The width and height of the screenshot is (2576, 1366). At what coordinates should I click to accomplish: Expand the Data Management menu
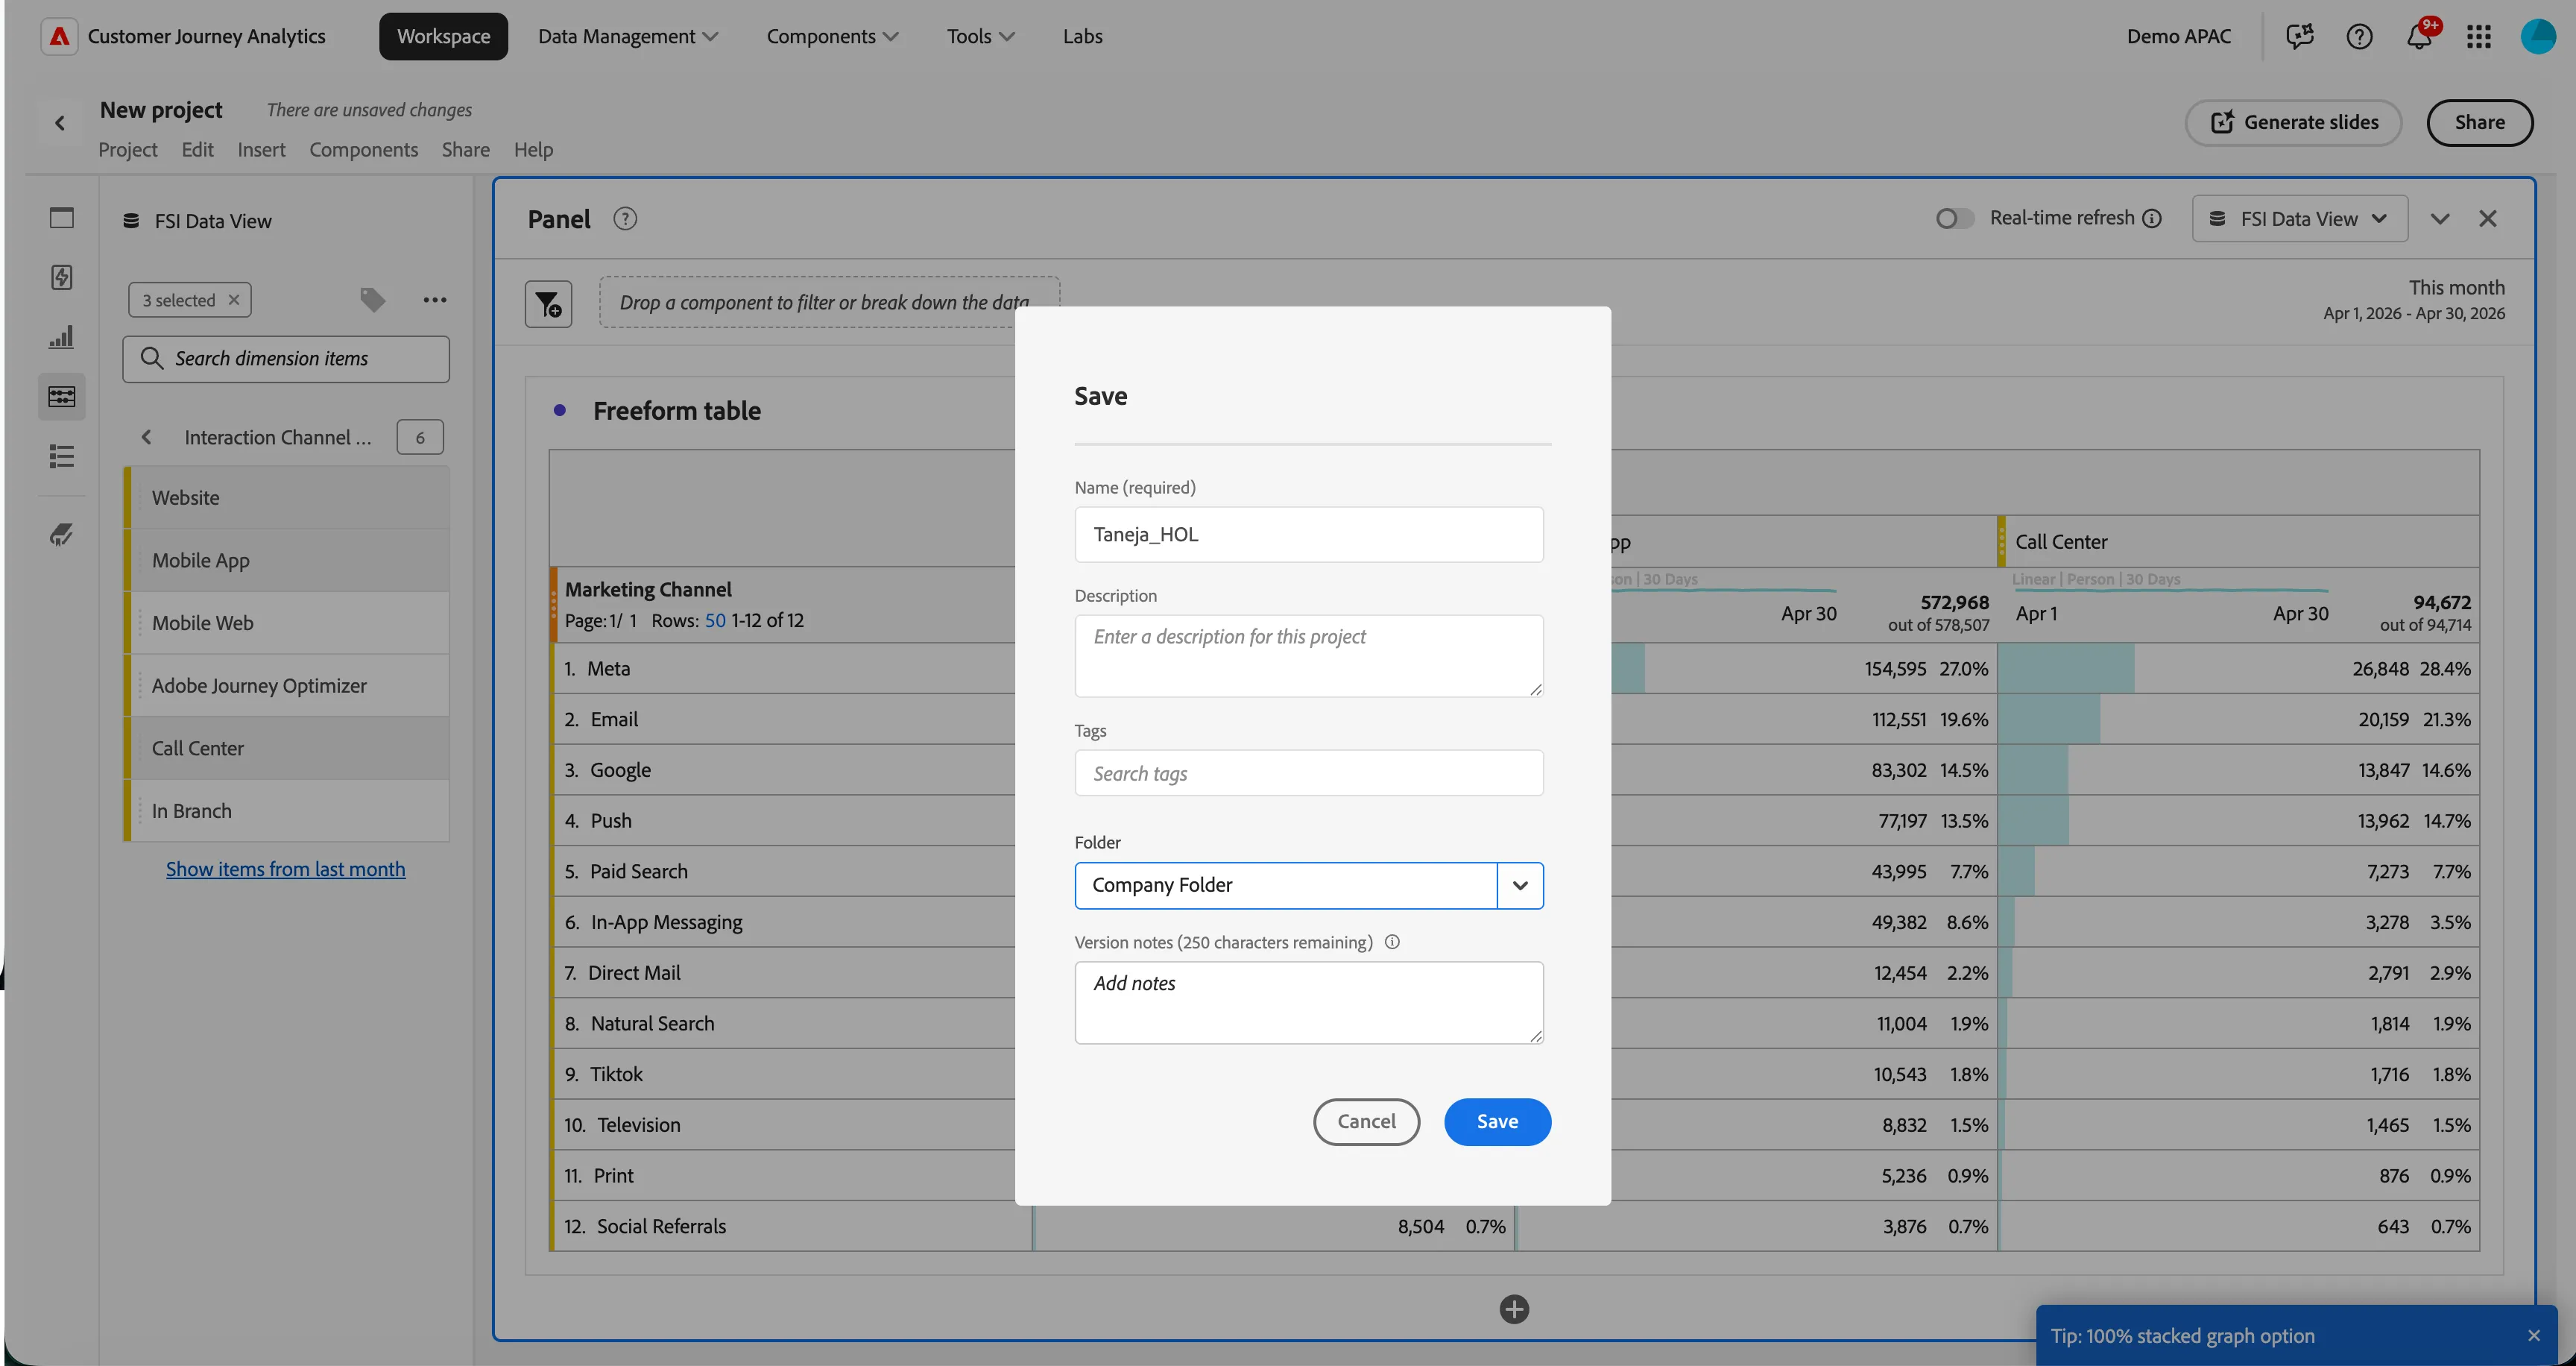tap(627, 36)
